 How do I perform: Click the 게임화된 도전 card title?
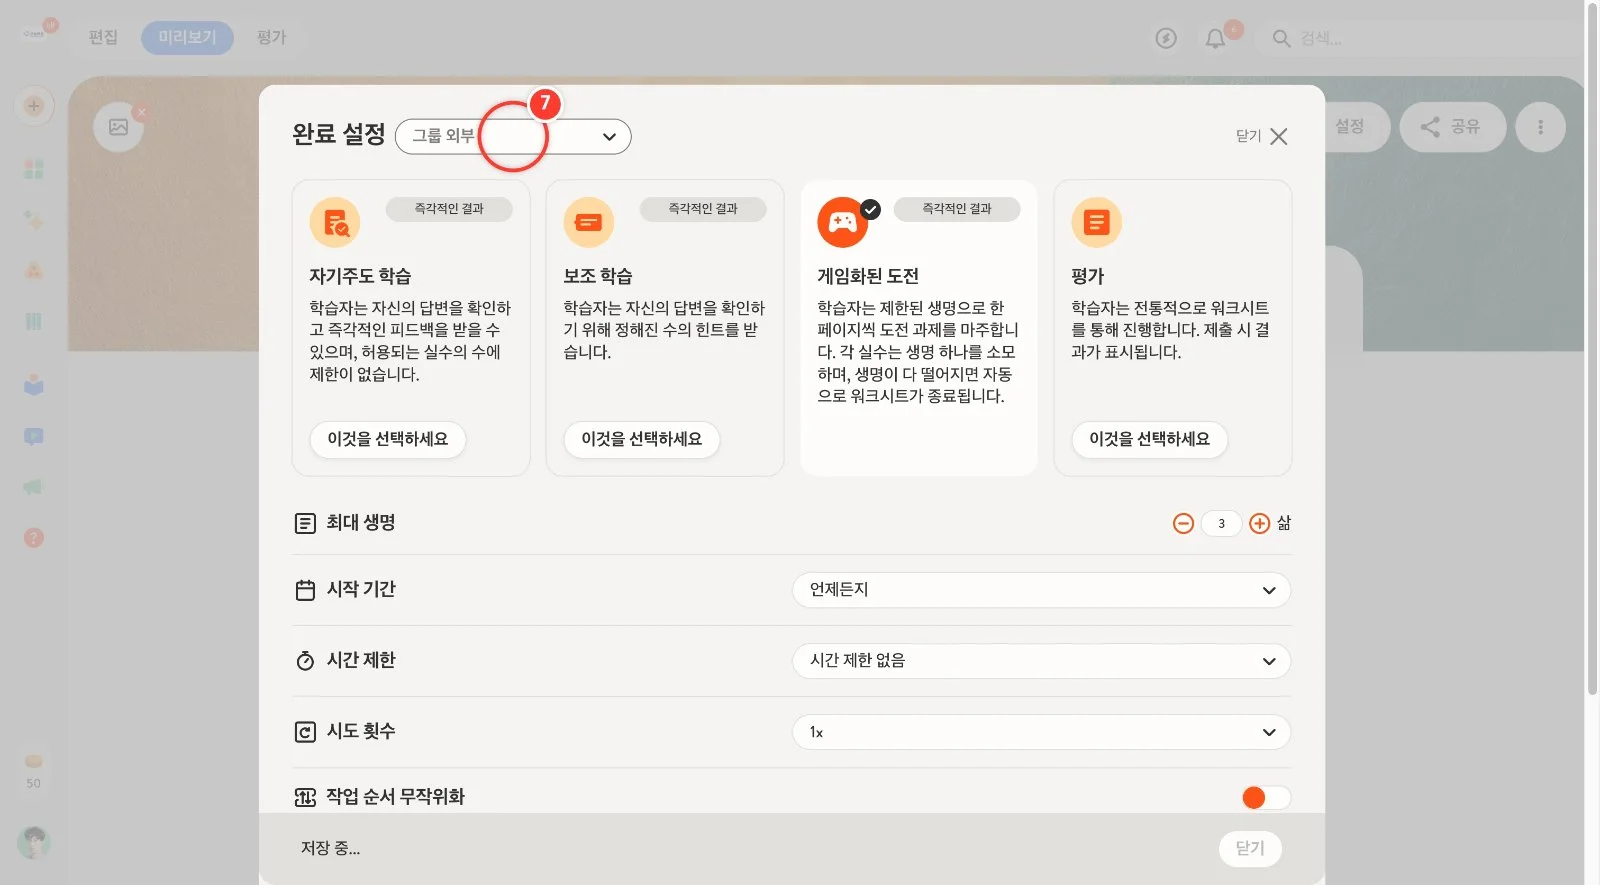tap(868, 276)
